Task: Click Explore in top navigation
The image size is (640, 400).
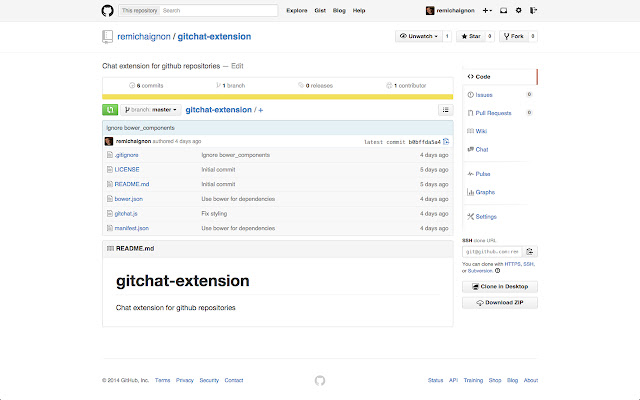Action: tap(297, 11)
